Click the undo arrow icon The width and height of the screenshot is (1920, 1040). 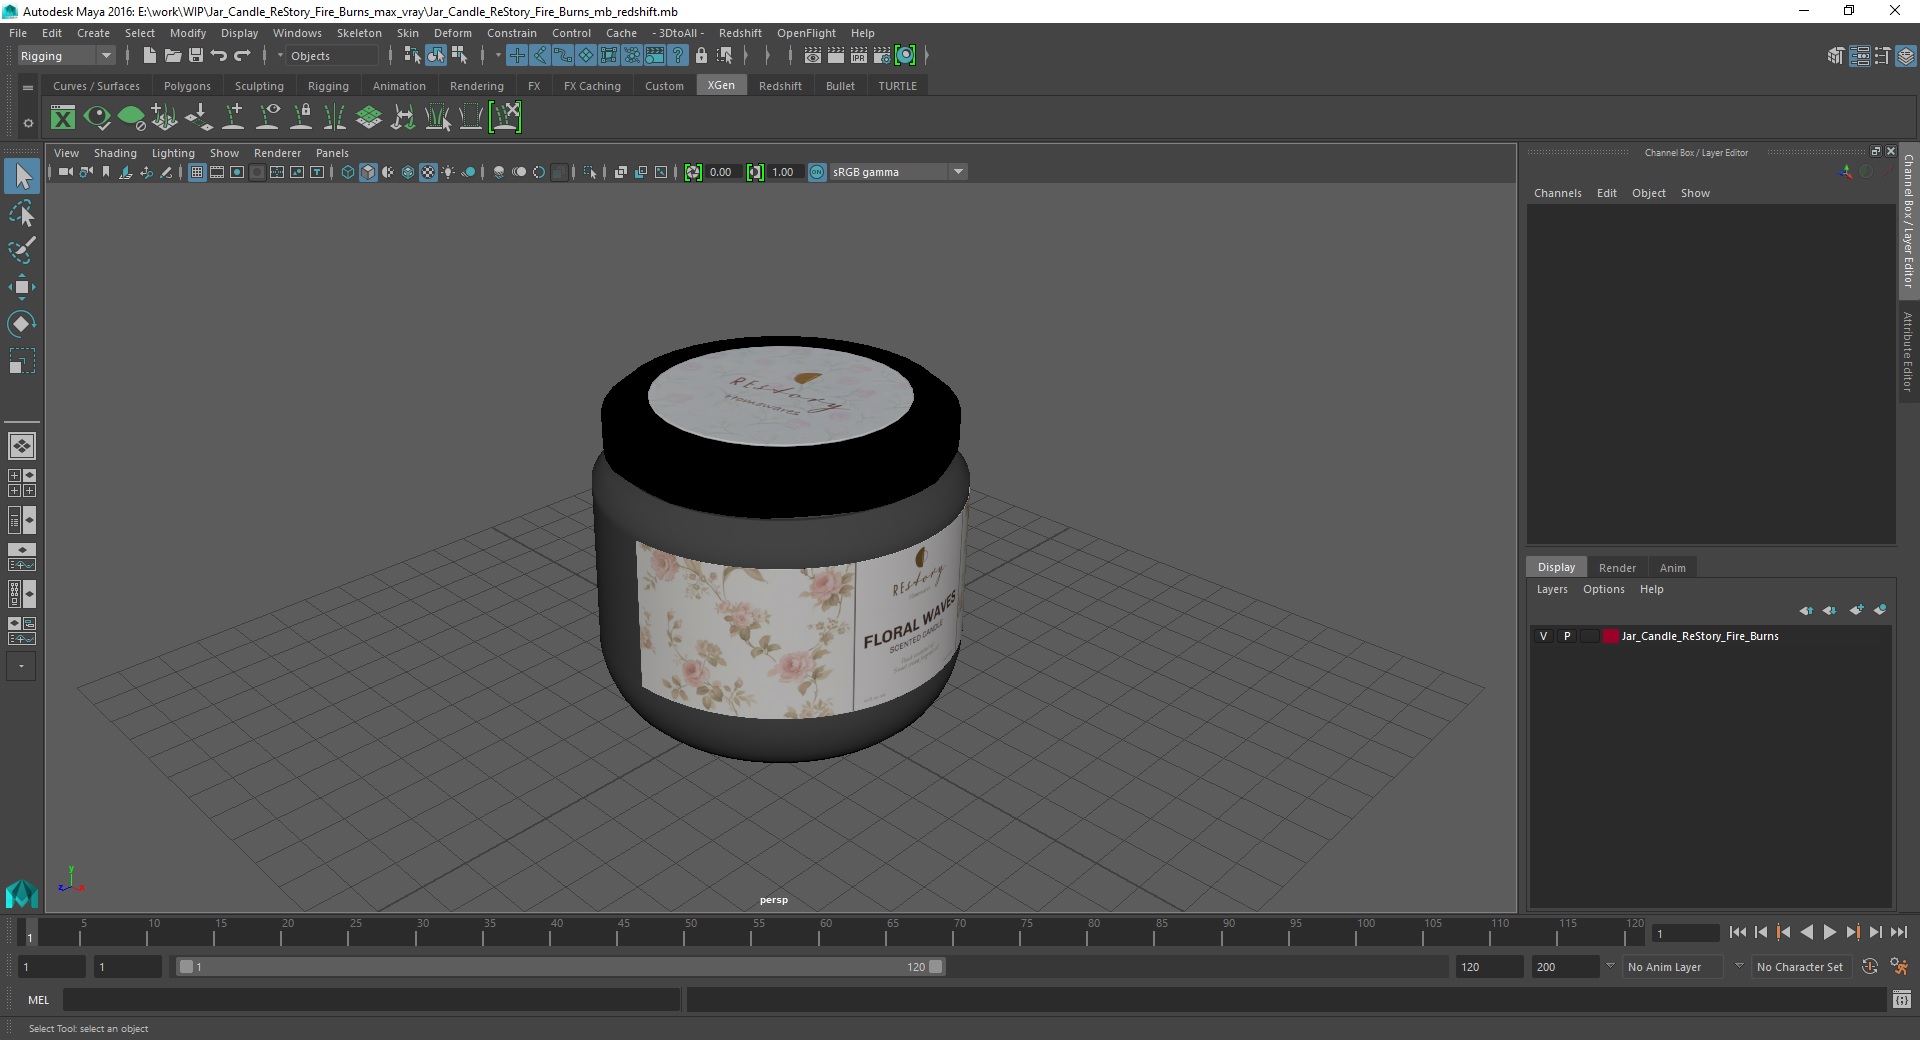pyautogui.click(x=218, y=56)
